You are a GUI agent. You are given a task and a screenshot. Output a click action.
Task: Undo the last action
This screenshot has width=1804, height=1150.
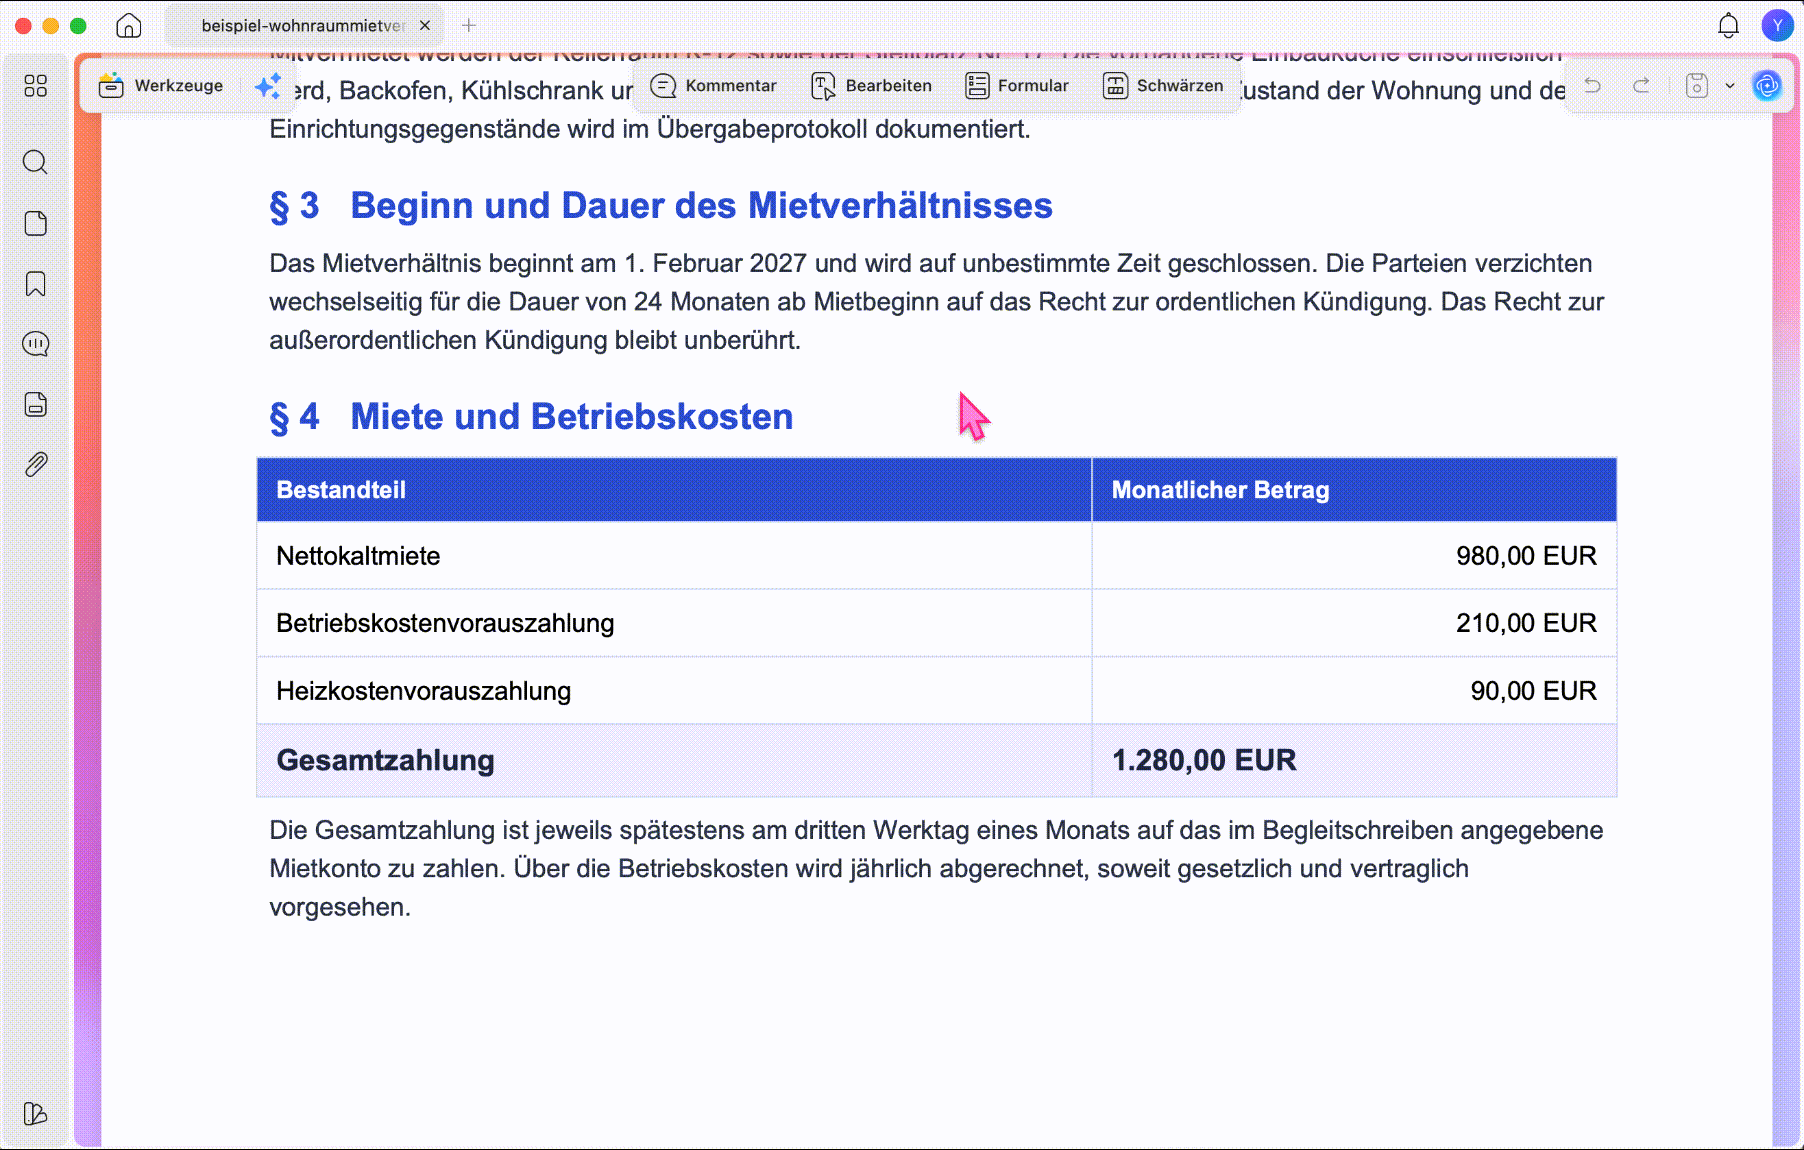pos(1593,86)
